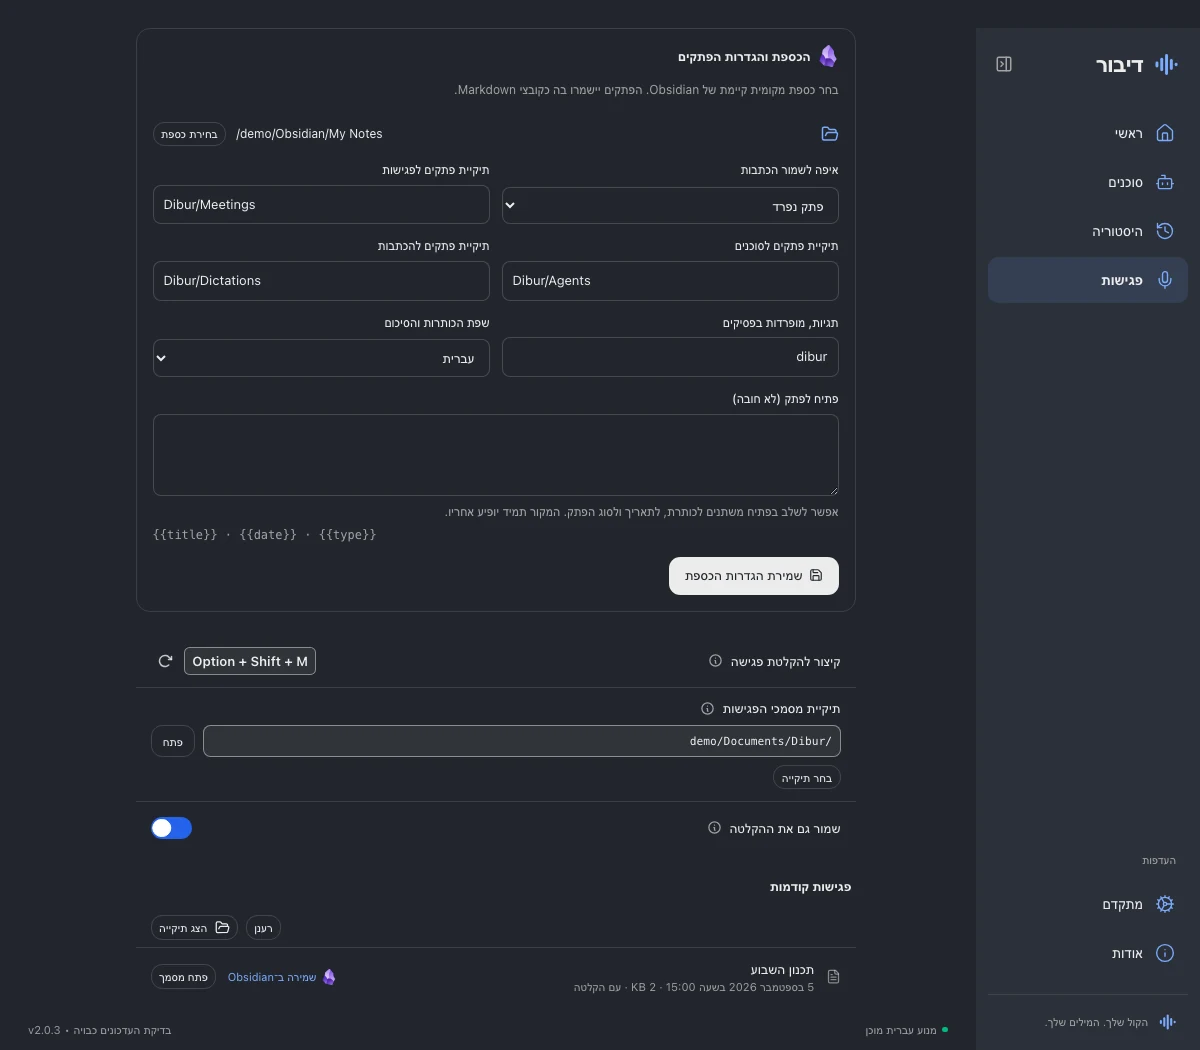
Task: Click the robot icon next to סוכנים
Action: (x=1165, y=182)
